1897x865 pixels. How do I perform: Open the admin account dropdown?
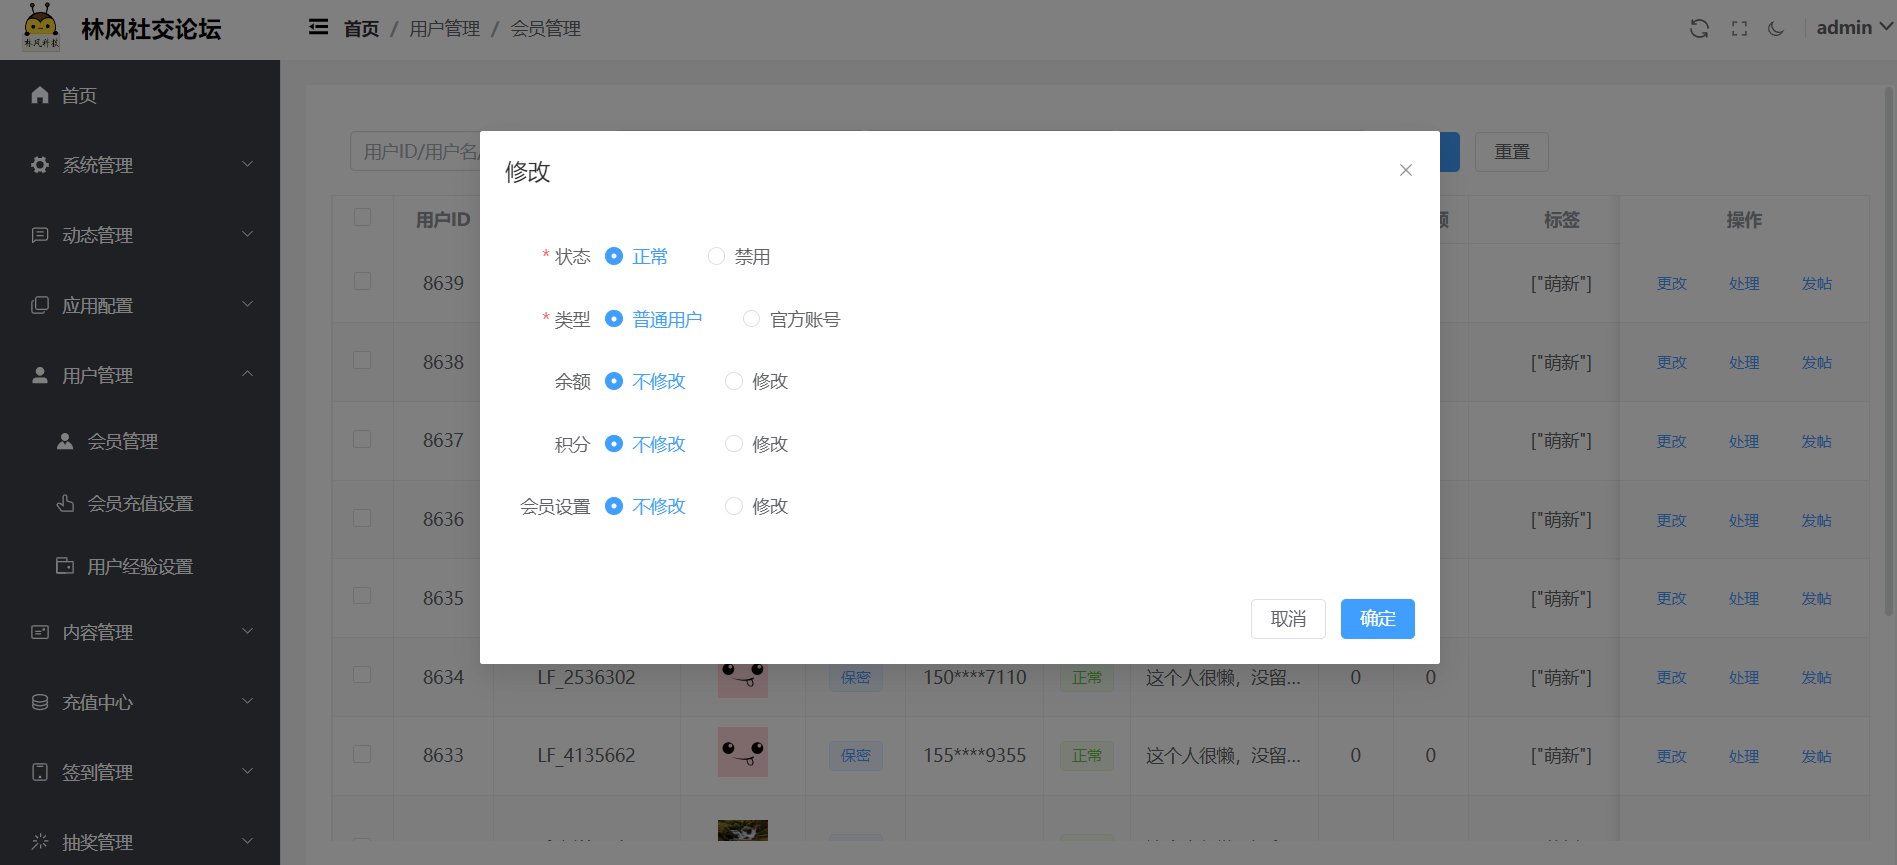click(1854, 28)
